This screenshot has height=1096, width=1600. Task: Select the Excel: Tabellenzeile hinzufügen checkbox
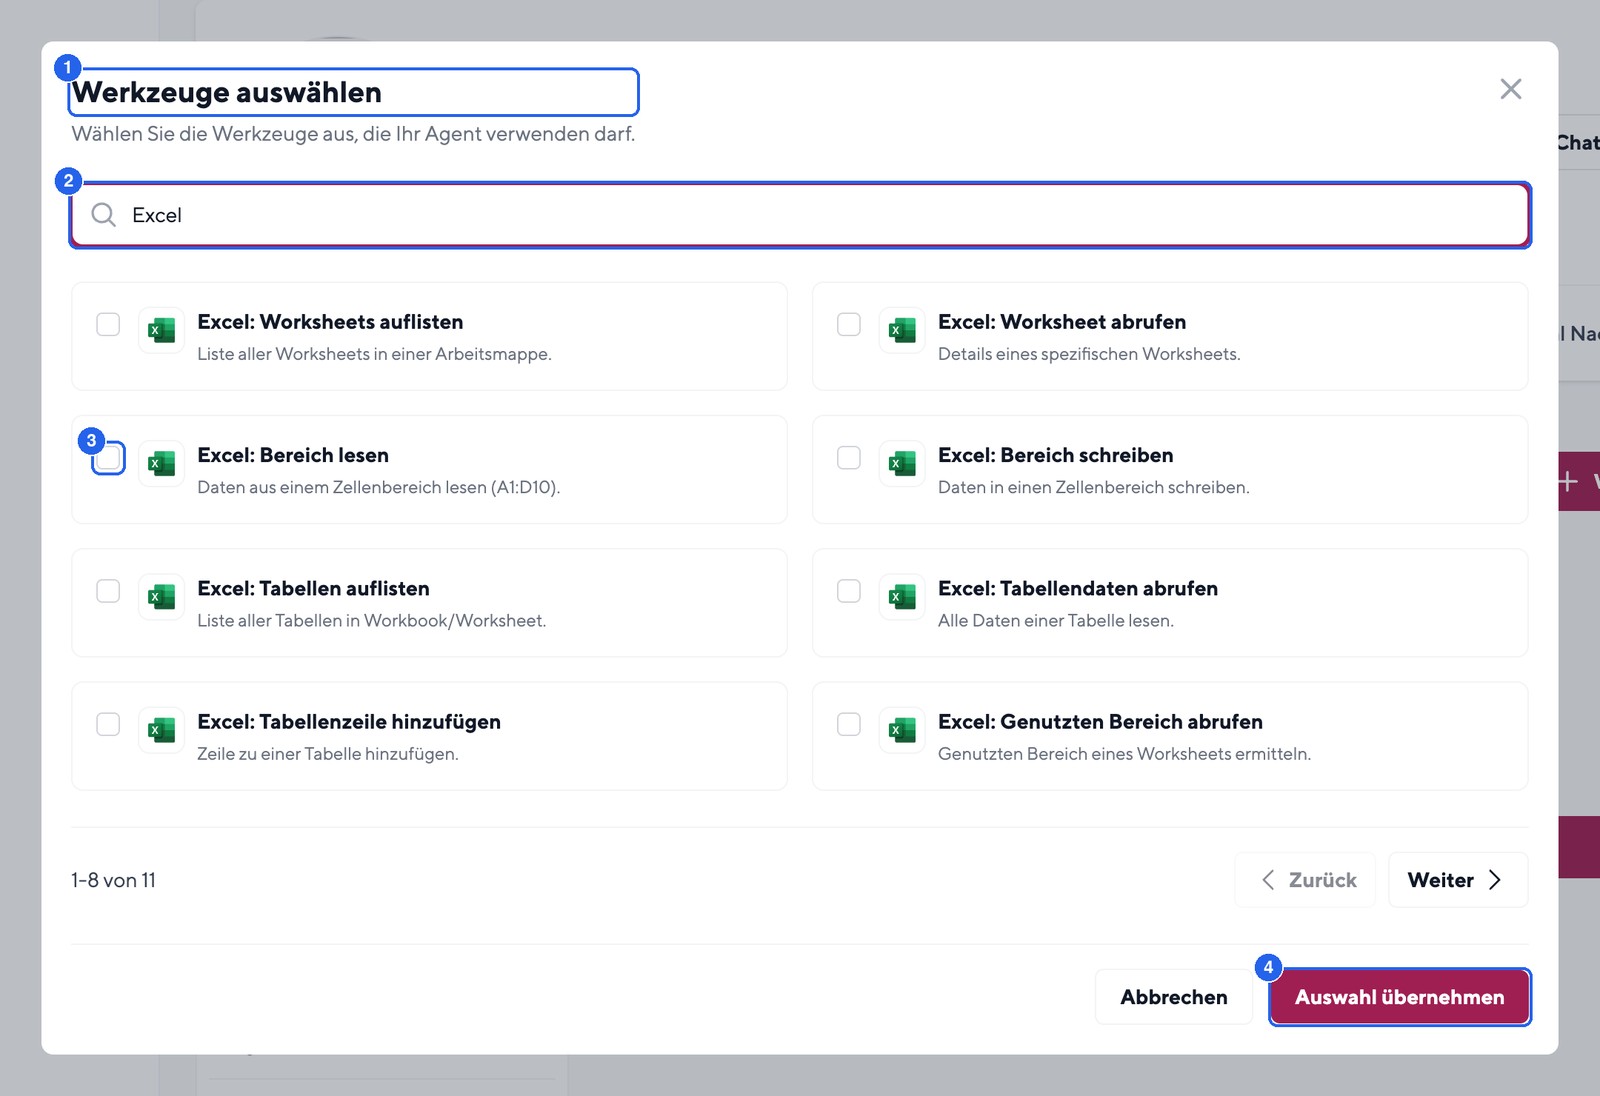[x=108, y=724]
